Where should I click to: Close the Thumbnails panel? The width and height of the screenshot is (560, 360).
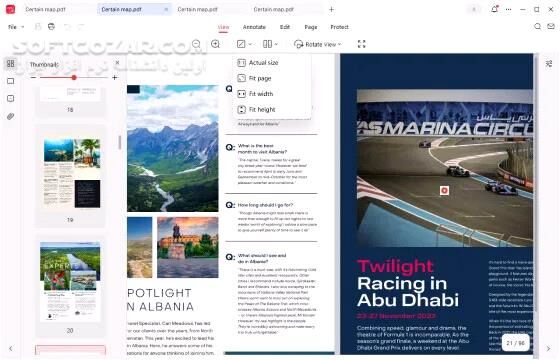point(117,62)
